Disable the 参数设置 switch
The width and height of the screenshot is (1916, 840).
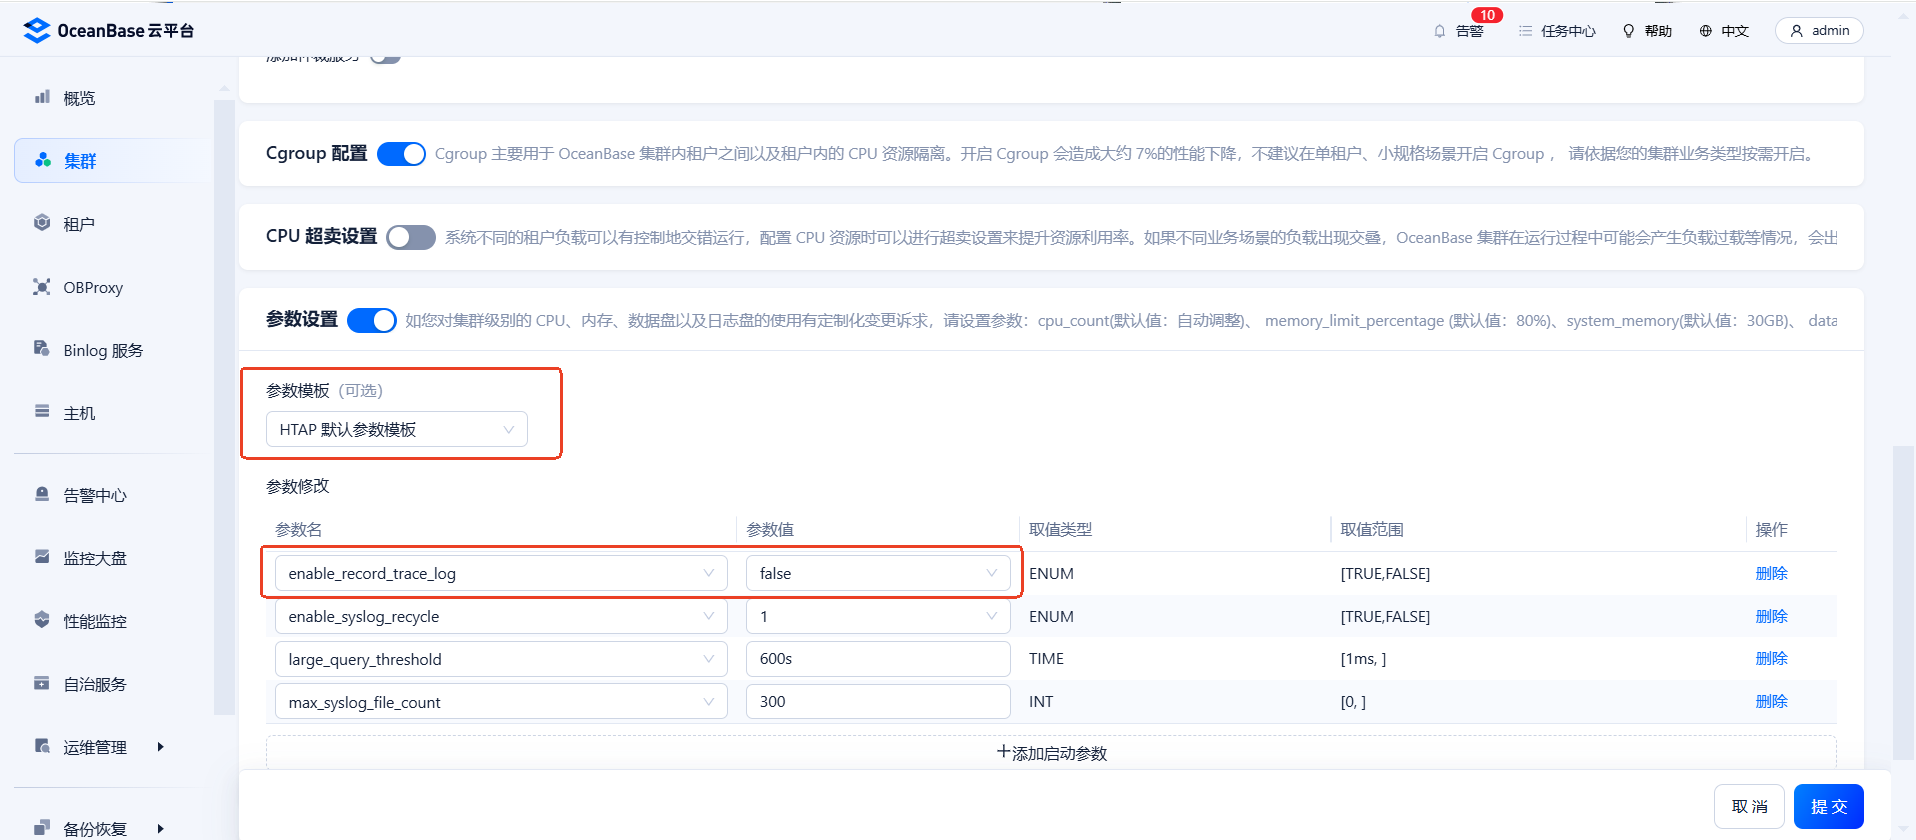tap(372, 320)
